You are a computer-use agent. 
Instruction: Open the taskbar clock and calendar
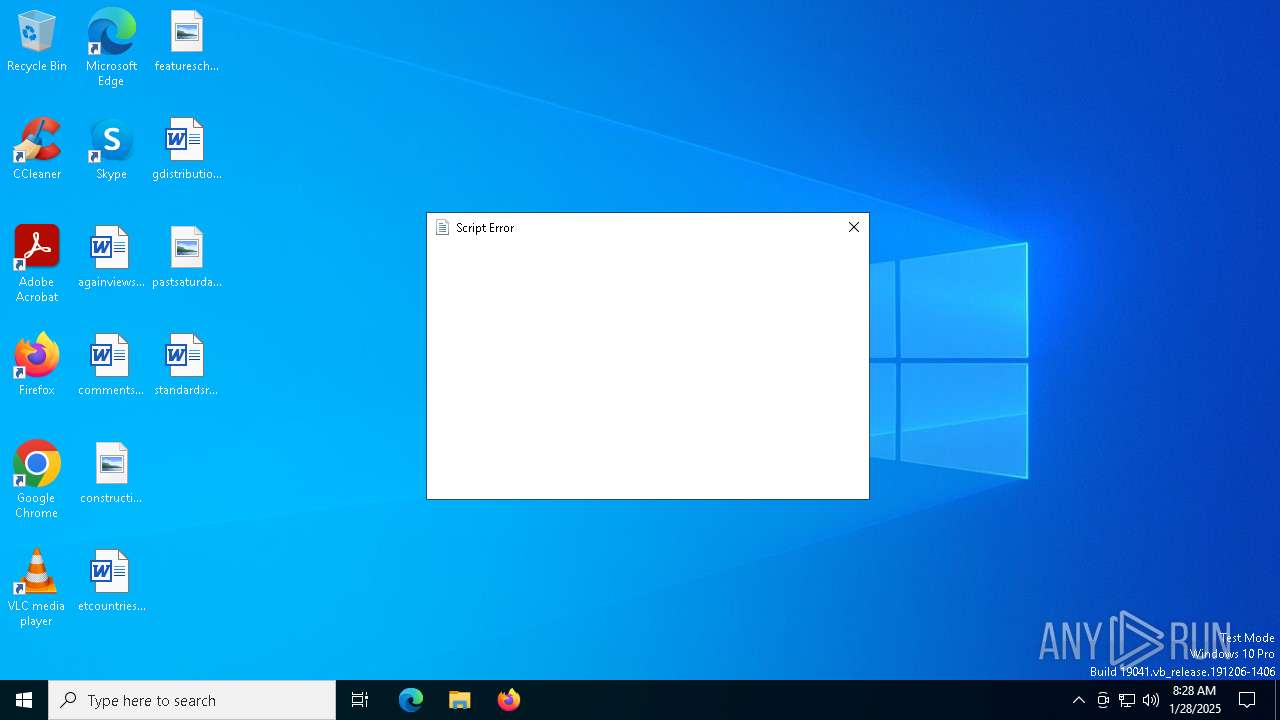pyautogui.click(x=1195, y=700)
